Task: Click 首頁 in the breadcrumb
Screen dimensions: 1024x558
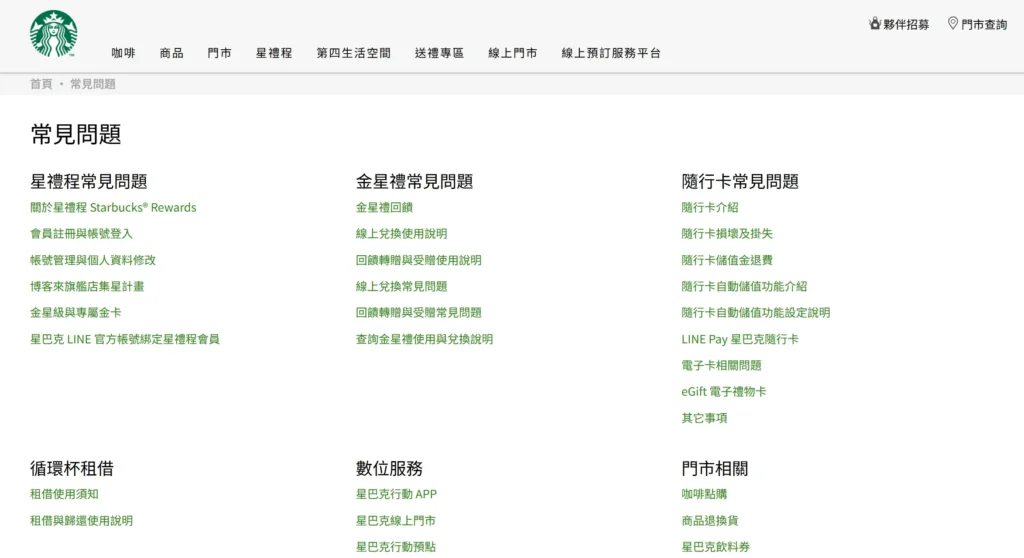Action: click(41, 84)
